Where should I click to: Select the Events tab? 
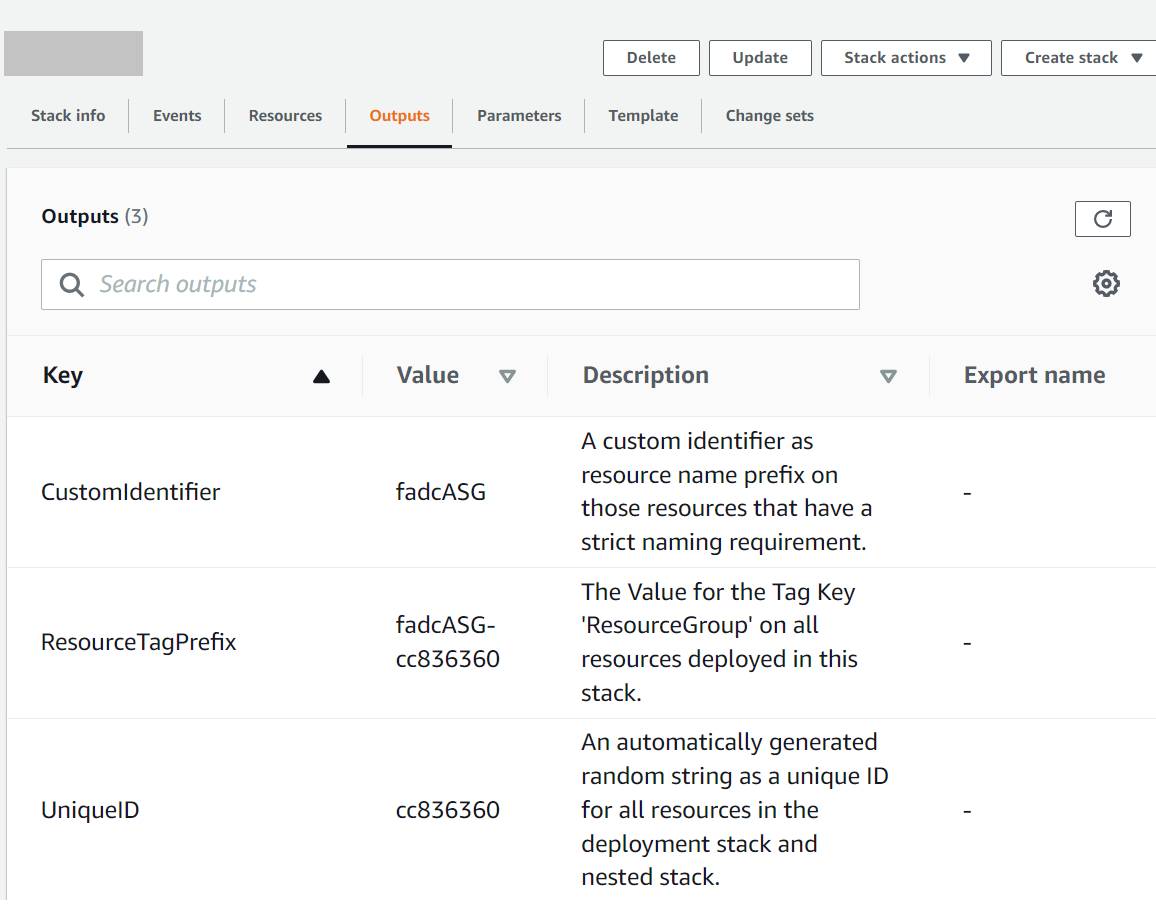click(176, 115)
